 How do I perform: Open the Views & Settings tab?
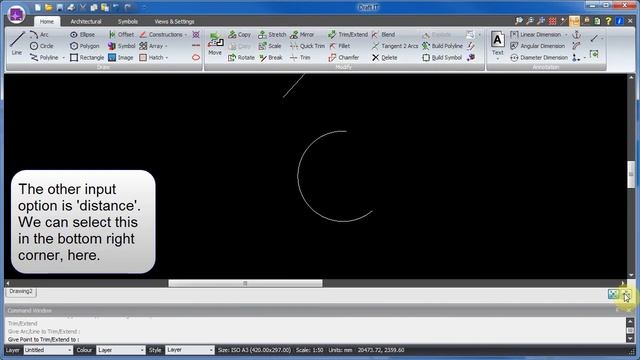[174, 21]
